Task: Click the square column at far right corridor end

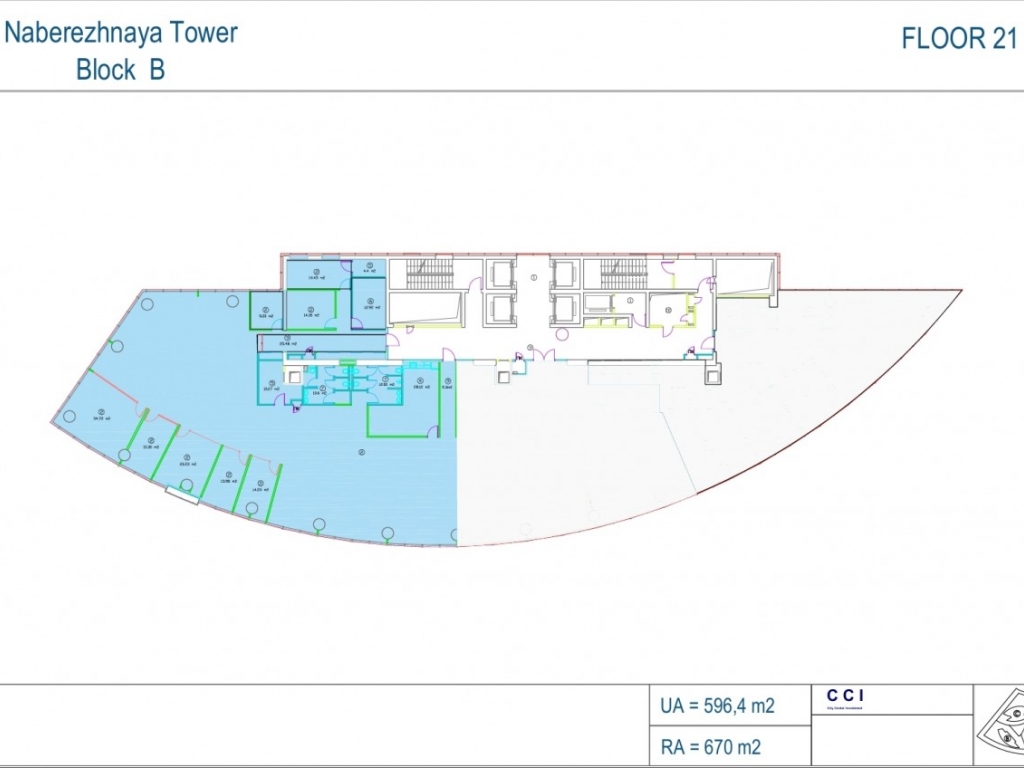Action: click(713, 376)
